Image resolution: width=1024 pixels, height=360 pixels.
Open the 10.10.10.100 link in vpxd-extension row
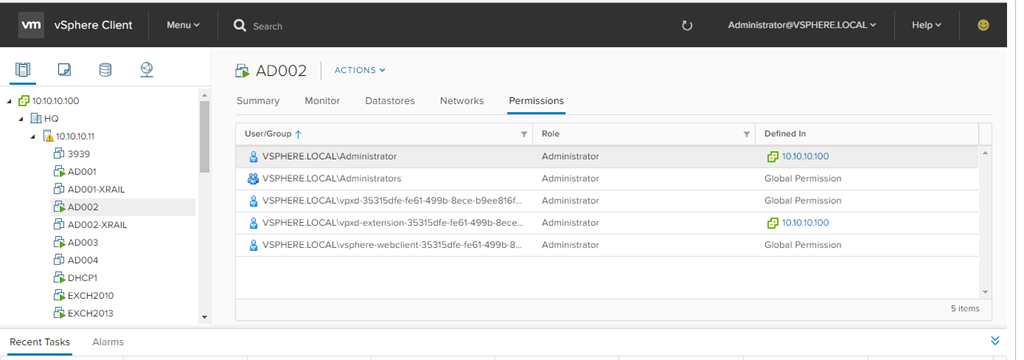pos(805,223)
